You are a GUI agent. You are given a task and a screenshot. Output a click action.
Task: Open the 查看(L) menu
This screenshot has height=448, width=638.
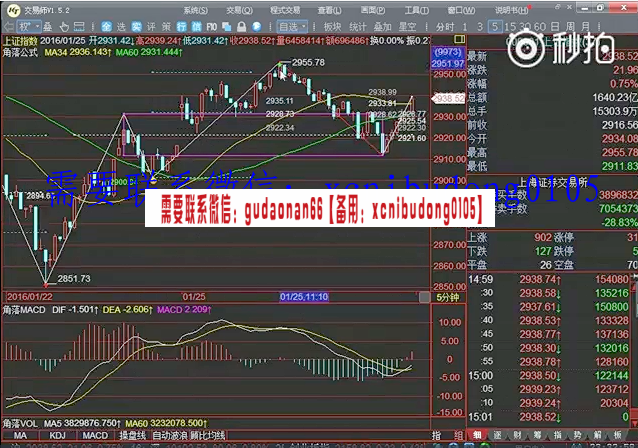[329, 10]
